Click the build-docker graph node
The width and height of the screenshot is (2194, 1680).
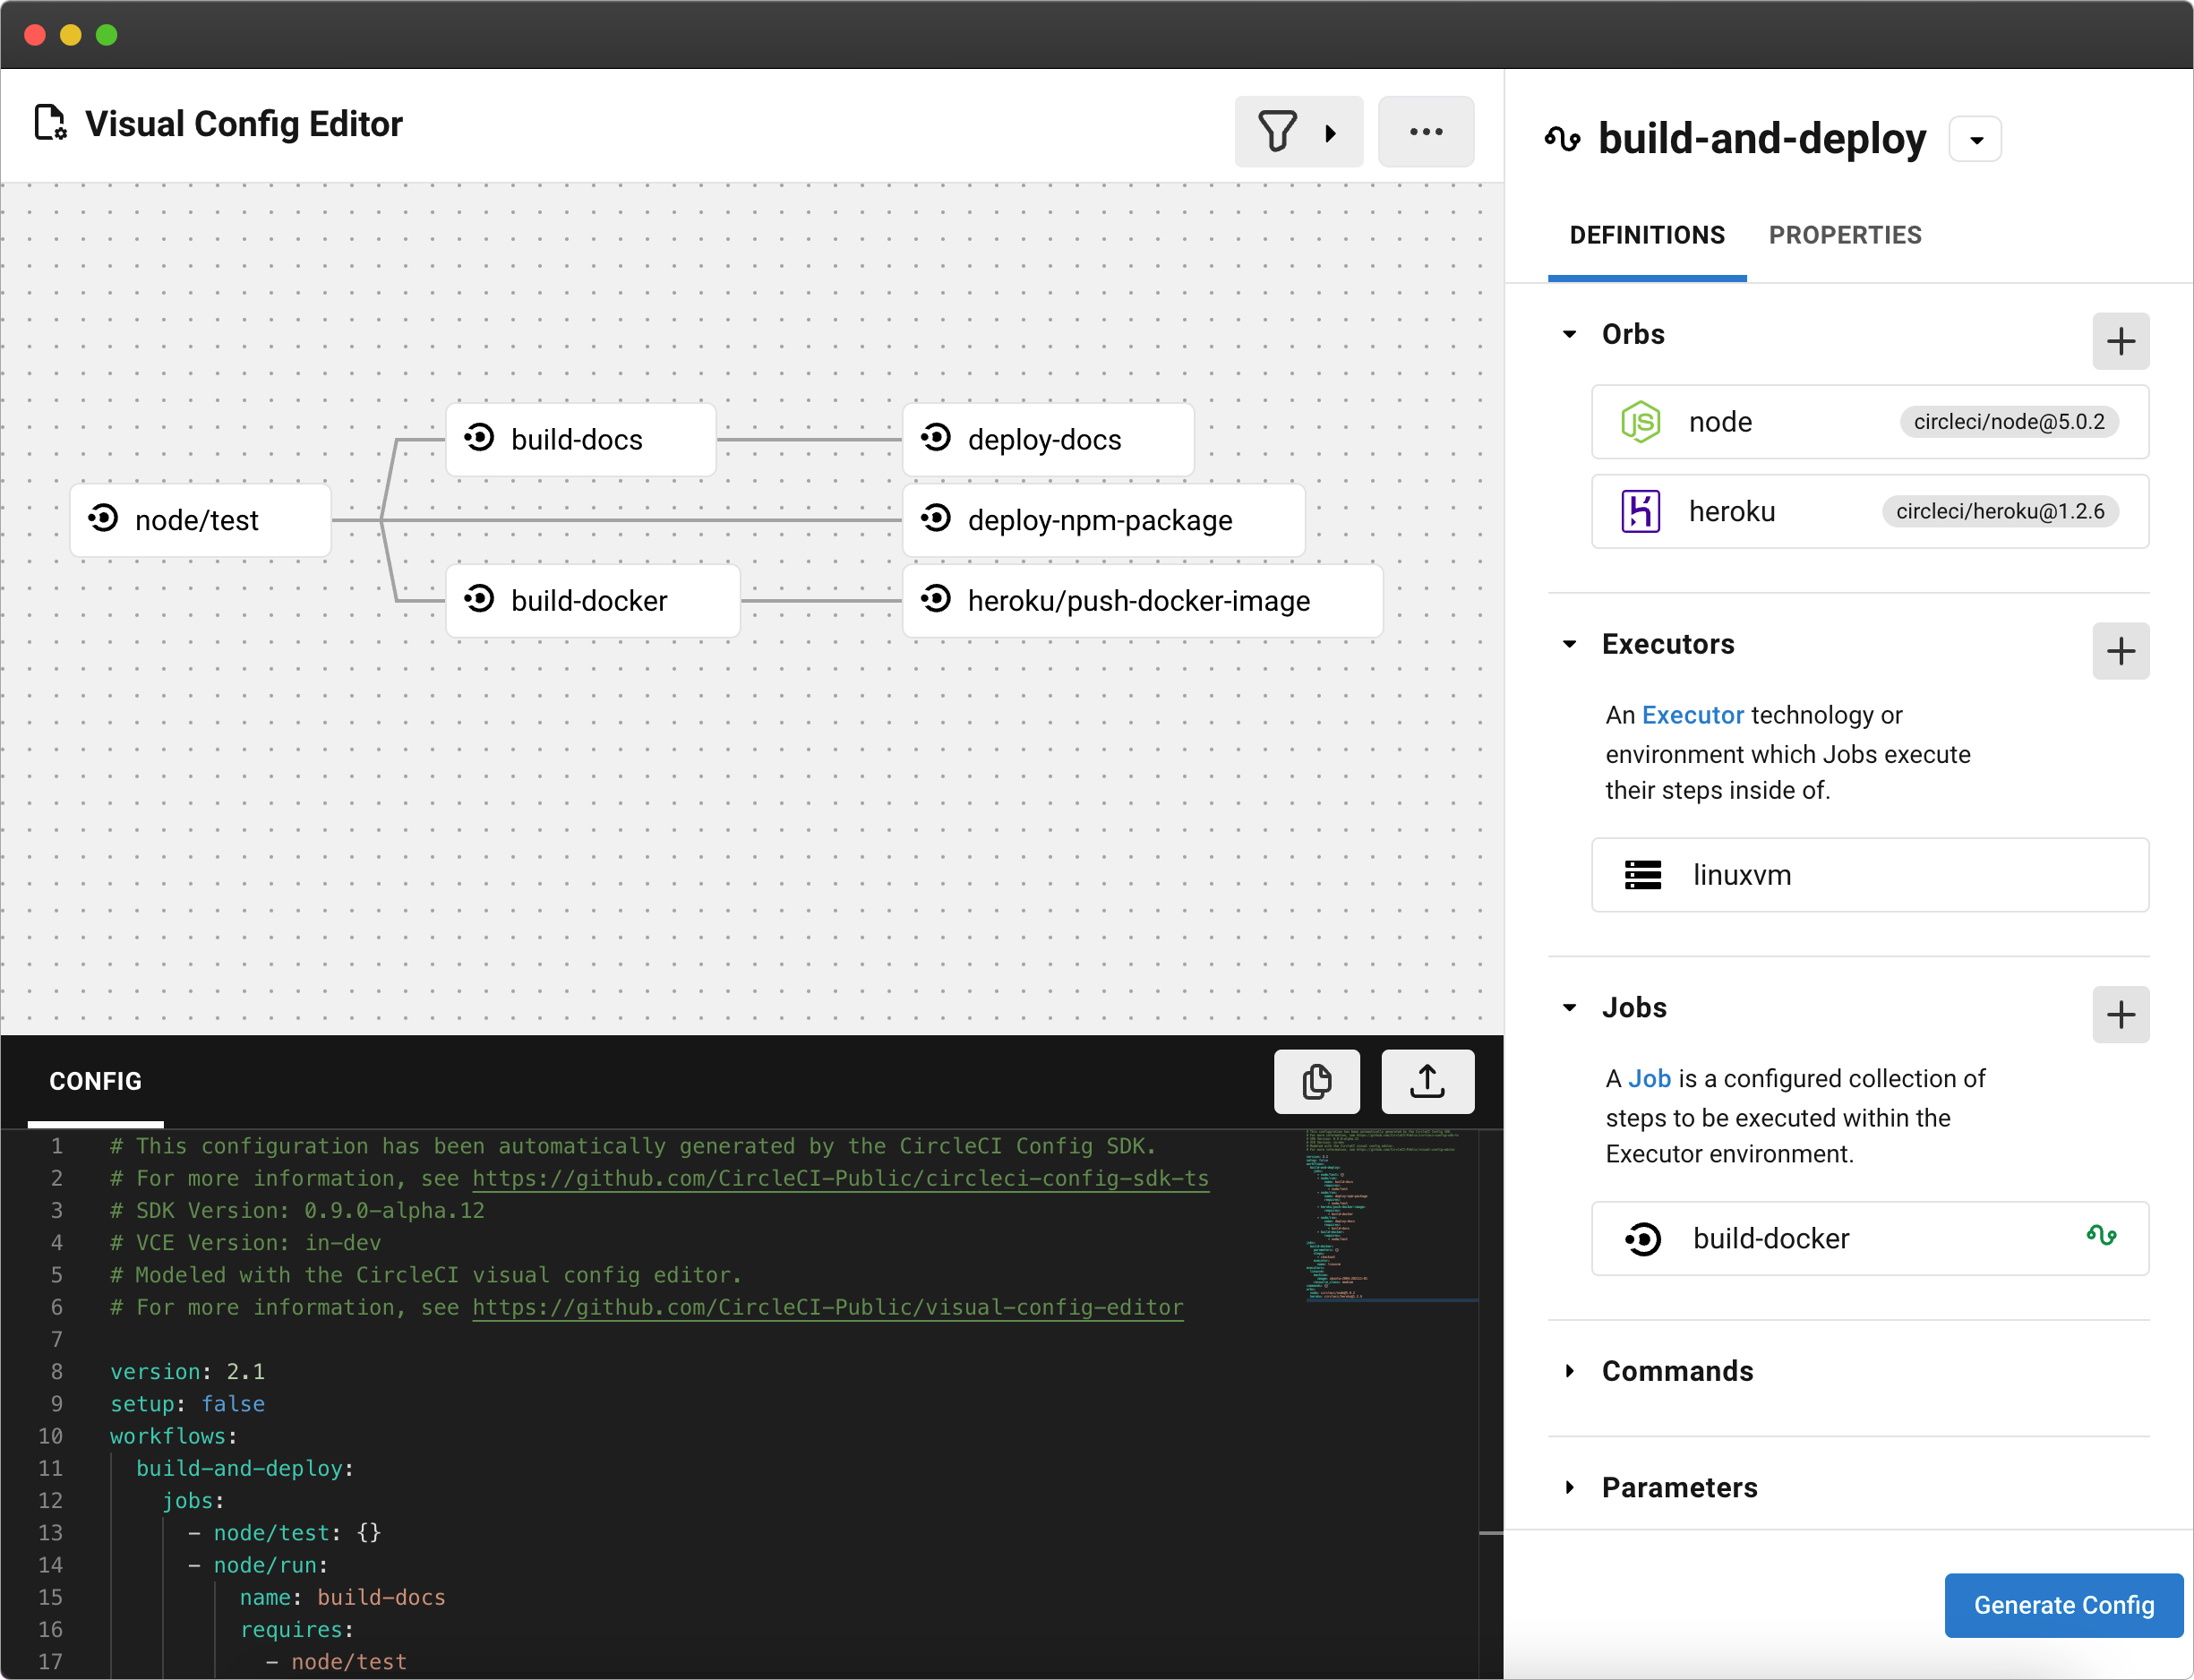click(592, 601)
